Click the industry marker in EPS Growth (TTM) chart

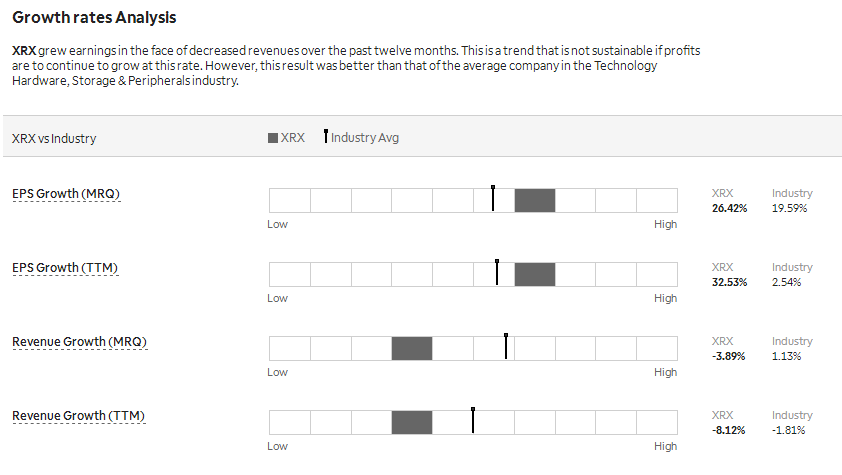click(x=497, y=272)
